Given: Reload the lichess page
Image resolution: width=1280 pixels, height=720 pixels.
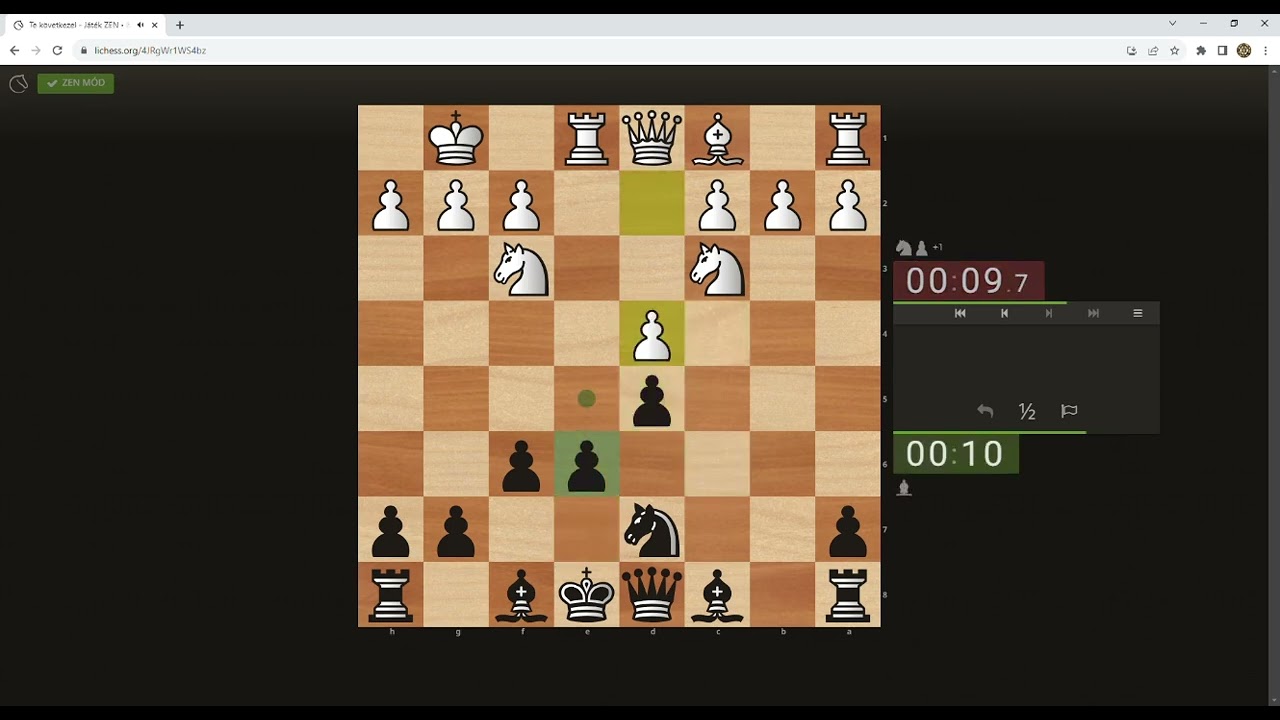Looking at the screenshot, I should [x=57, y=50].
